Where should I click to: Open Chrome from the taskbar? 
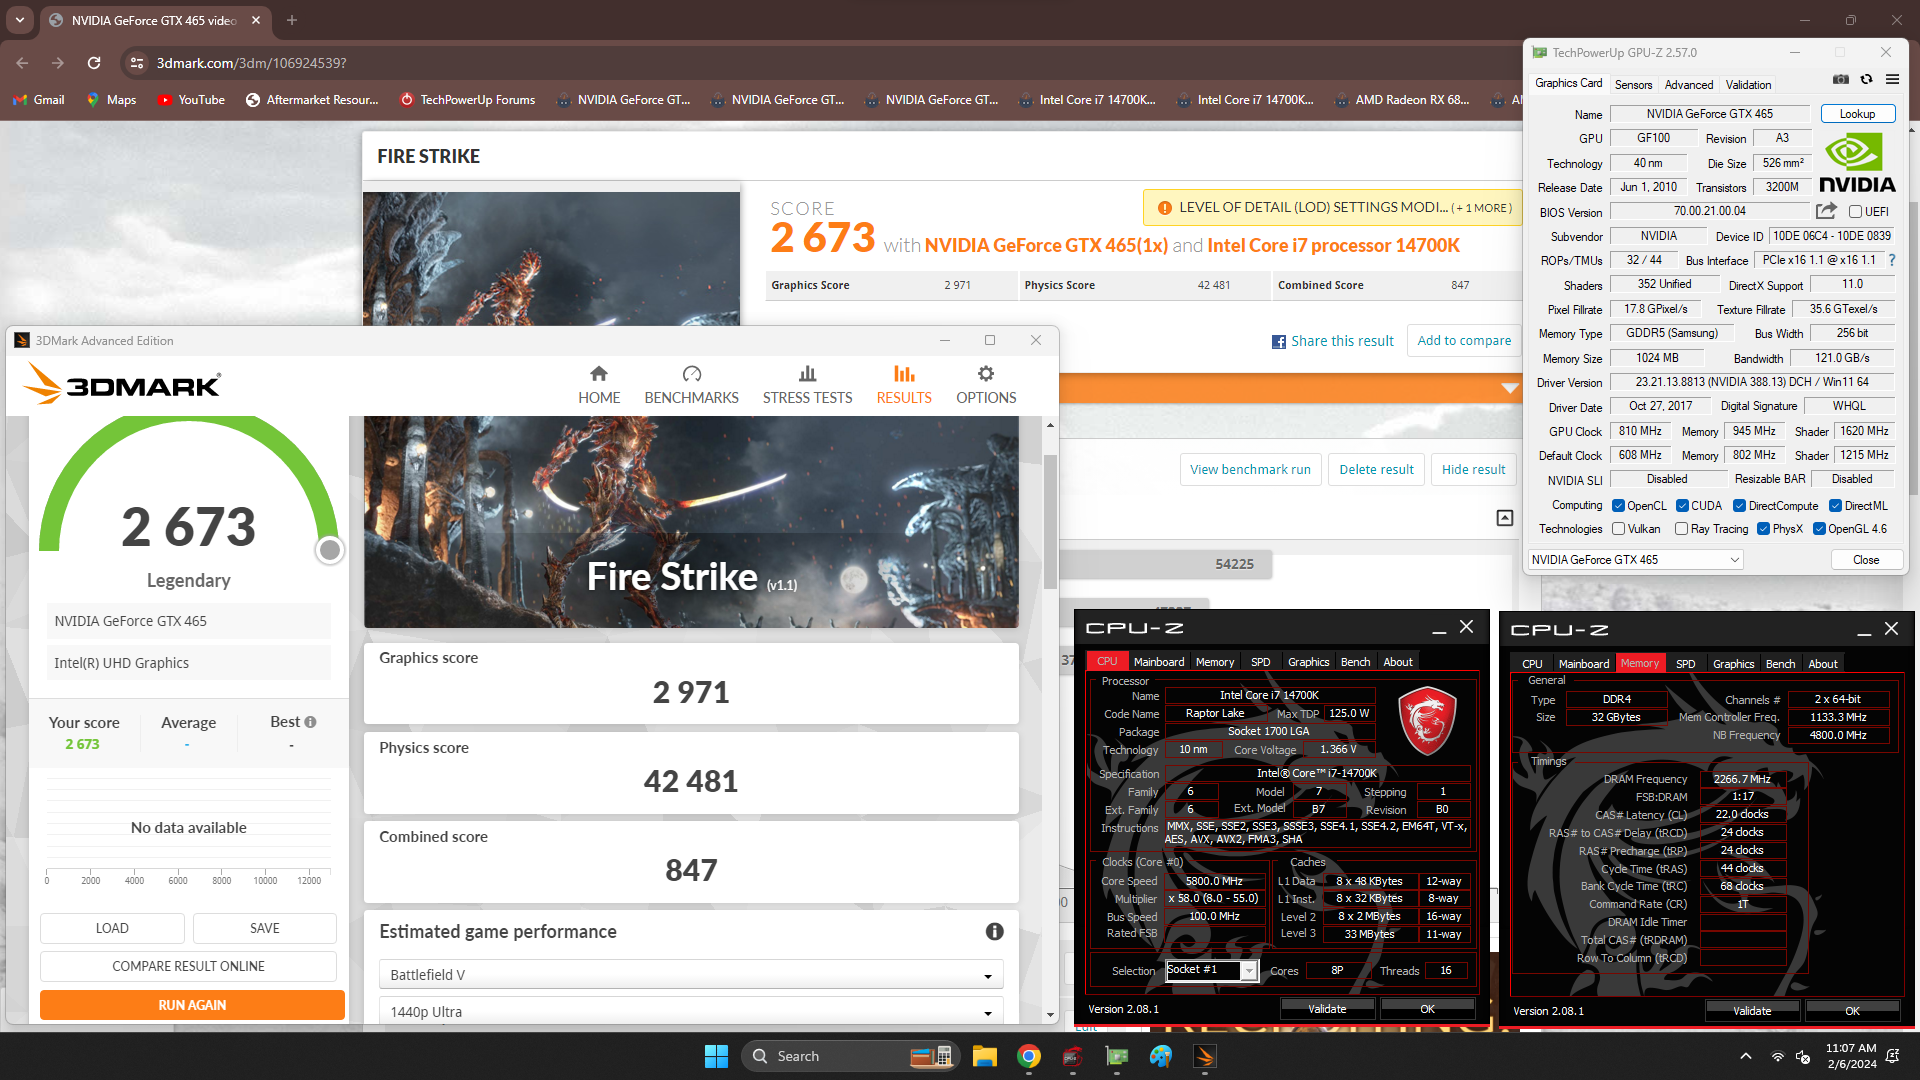1029,1056
